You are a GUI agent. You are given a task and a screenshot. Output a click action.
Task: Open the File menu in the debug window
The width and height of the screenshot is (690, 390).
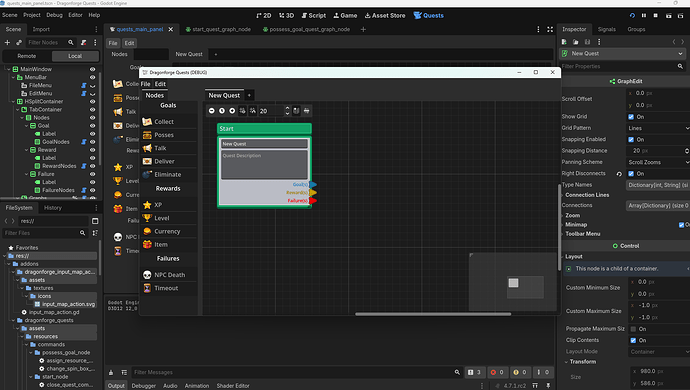pos(145,84)
